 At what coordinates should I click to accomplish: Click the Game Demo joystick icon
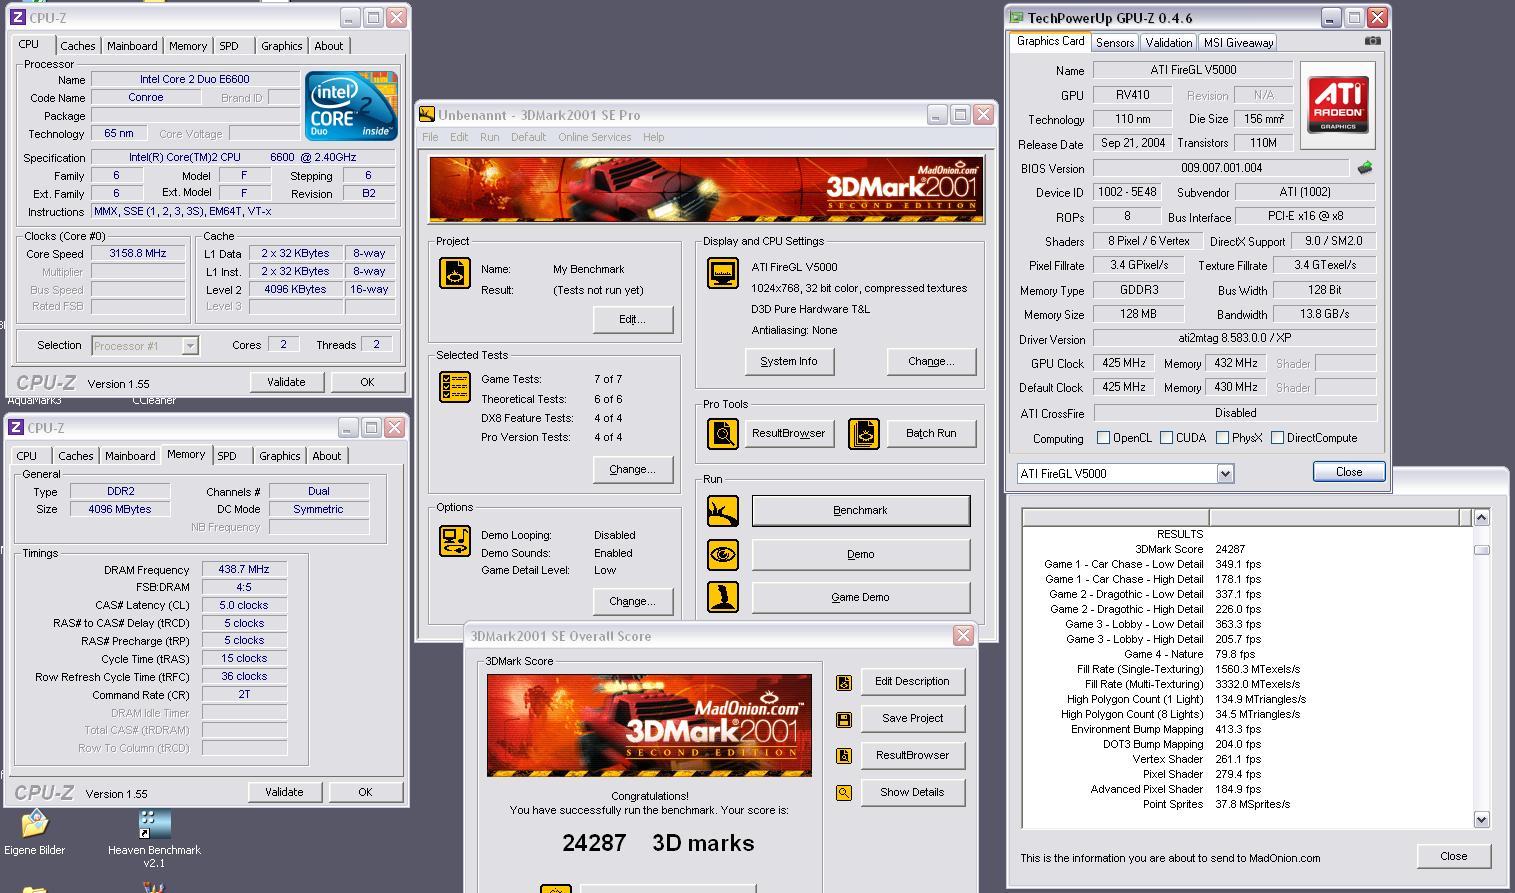click(723, 597)
